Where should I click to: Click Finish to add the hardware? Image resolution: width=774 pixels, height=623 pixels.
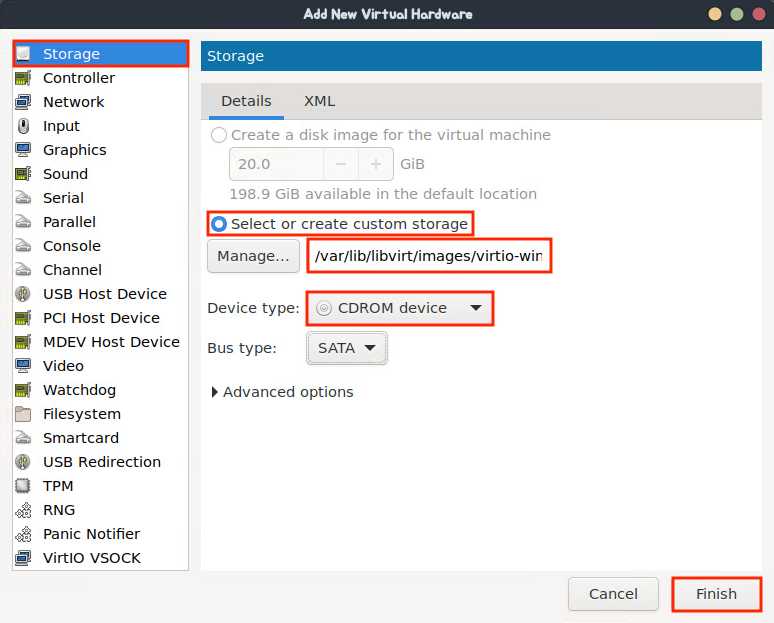[x=716, y=593]
